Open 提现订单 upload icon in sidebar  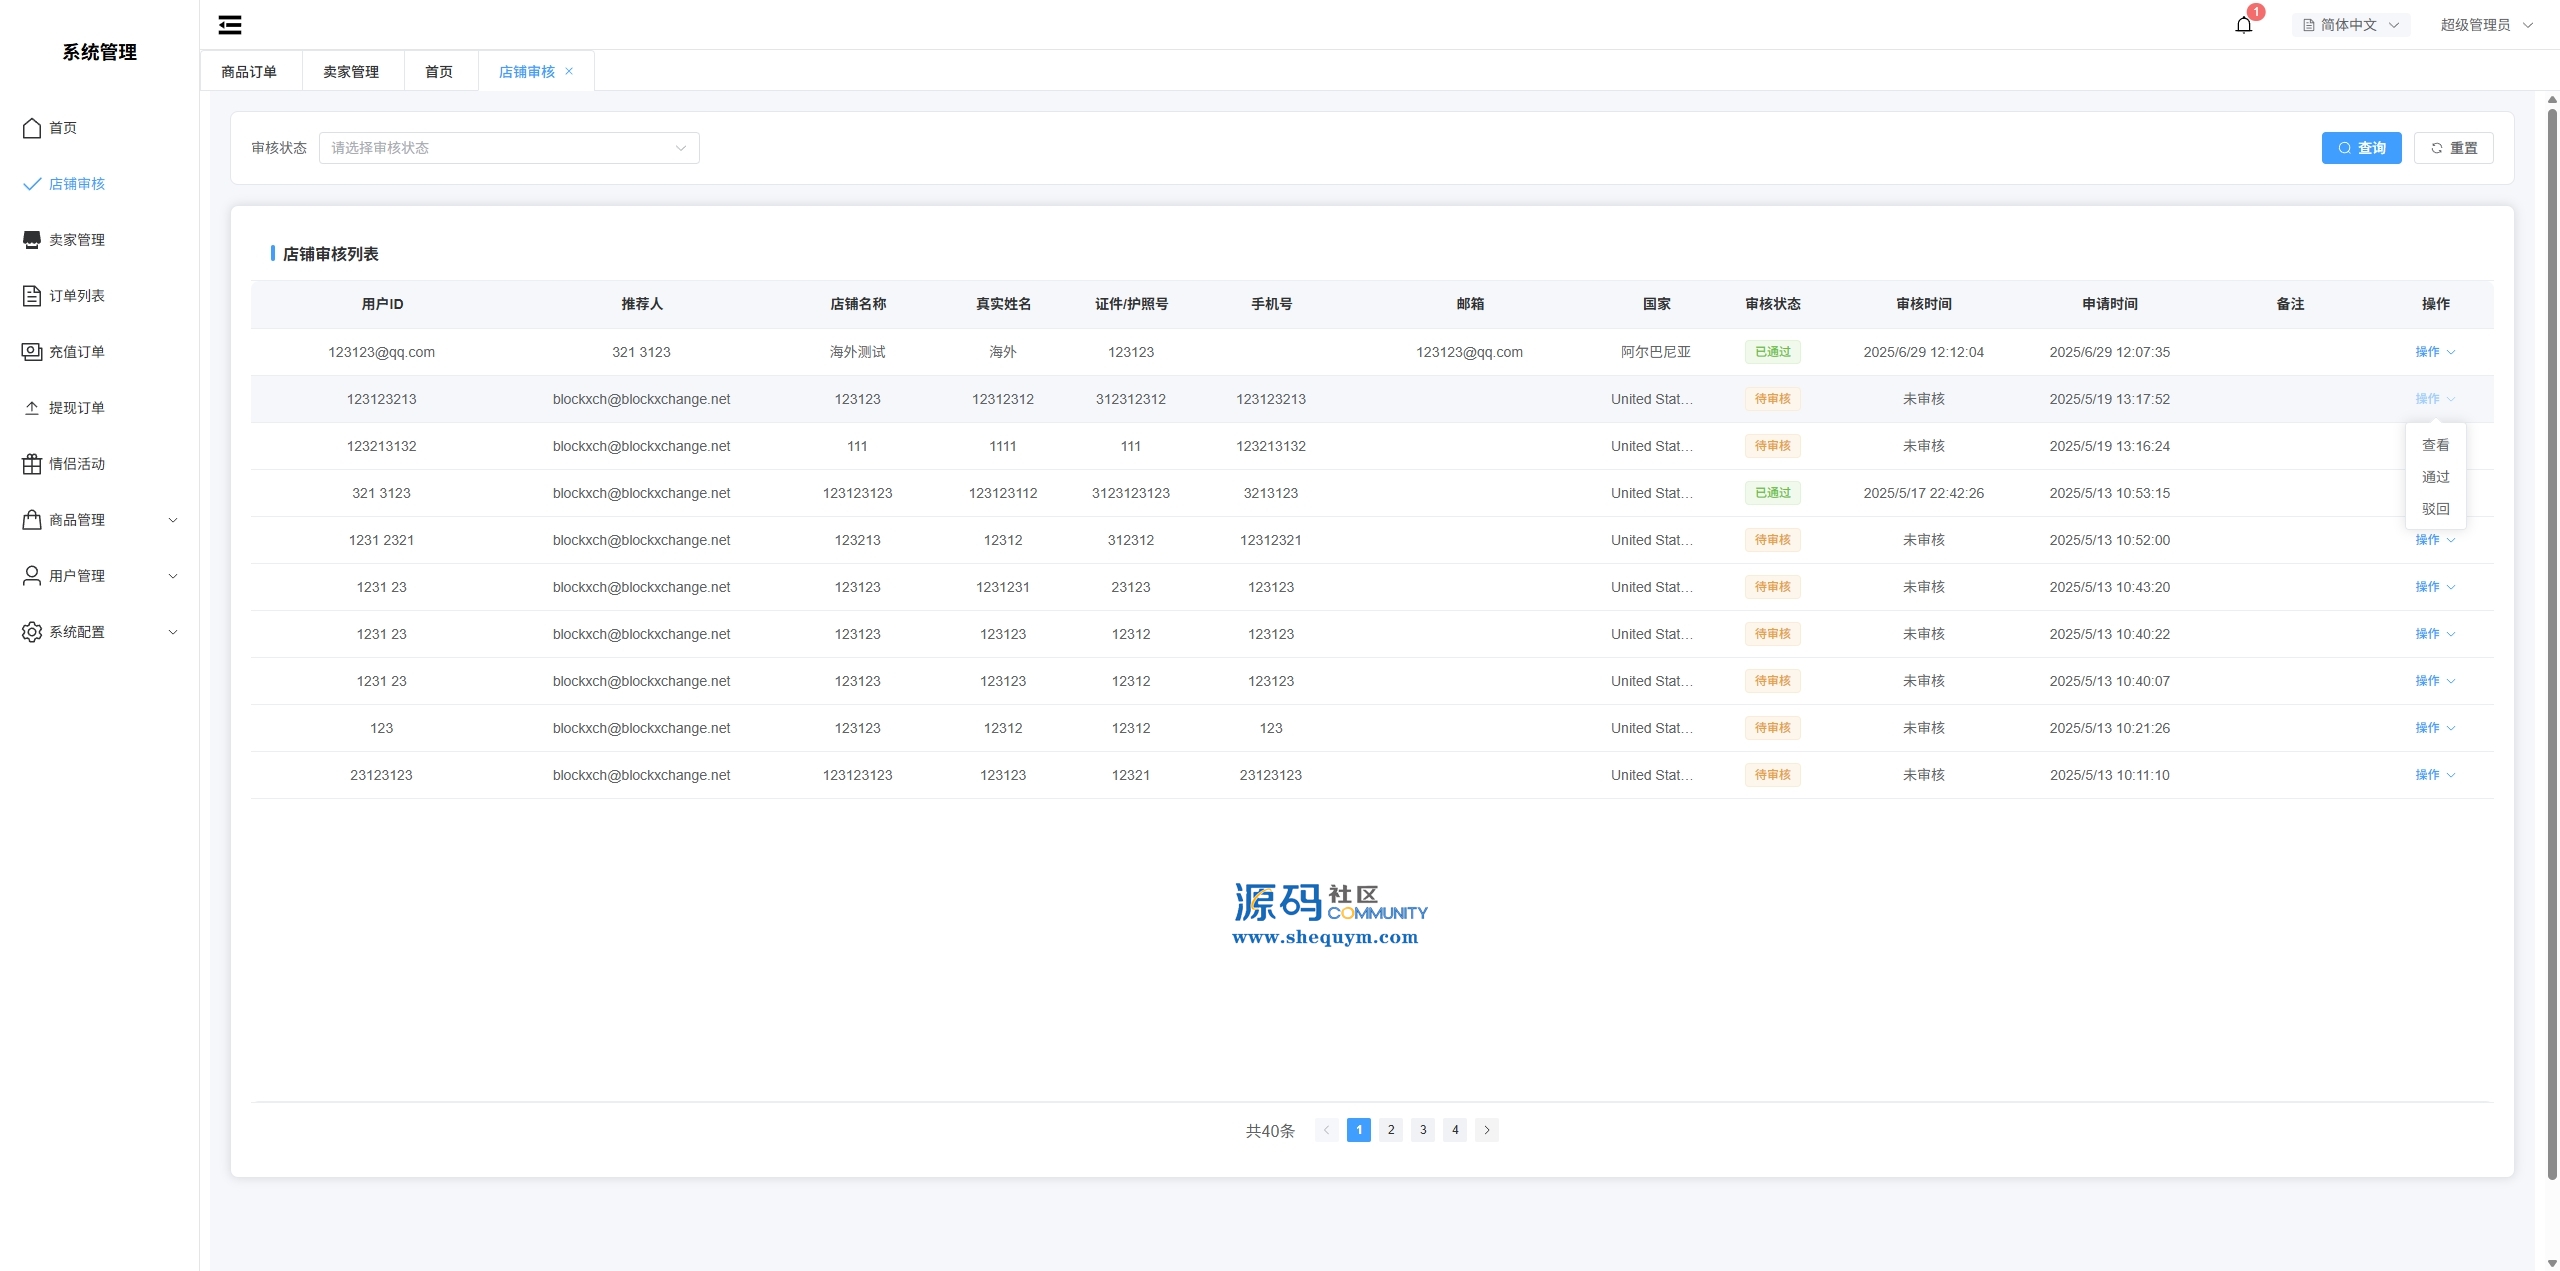pos(32,408)
